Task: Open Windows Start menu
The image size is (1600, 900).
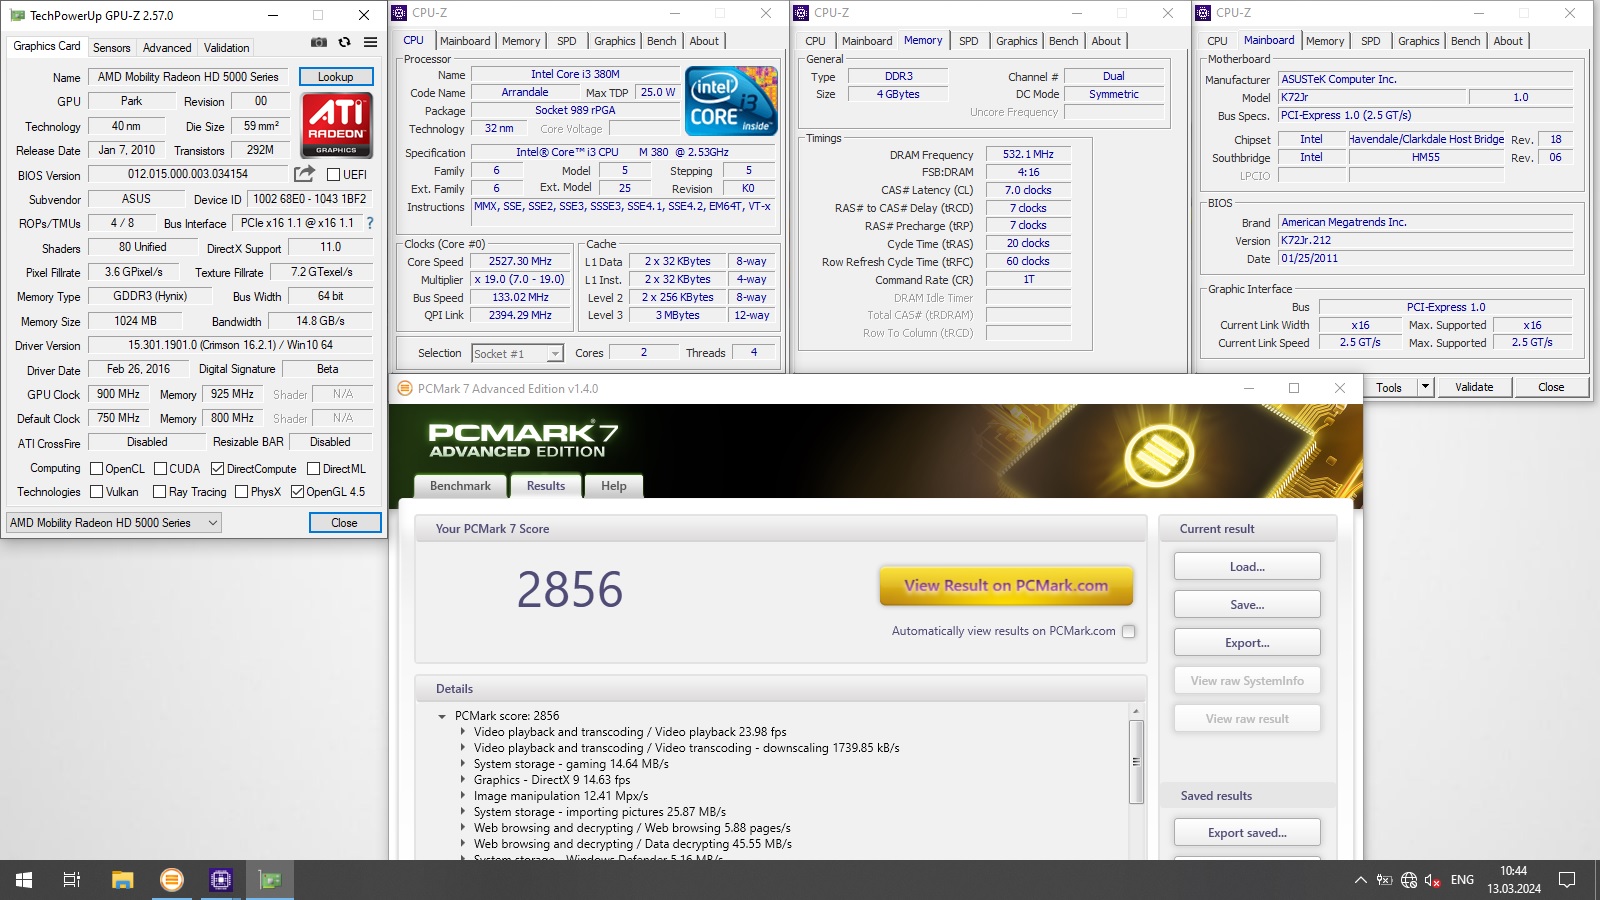Action: [x=24, y=880]
